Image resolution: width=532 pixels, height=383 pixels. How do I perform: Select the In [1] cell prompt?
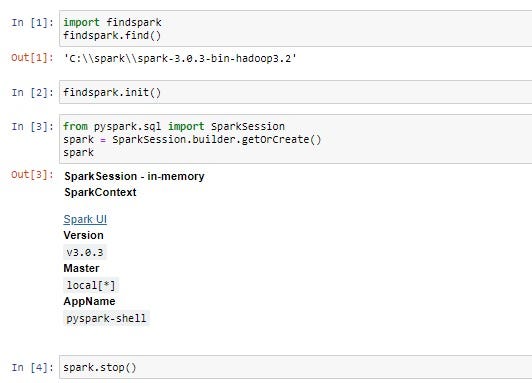[x=33, y=23]
